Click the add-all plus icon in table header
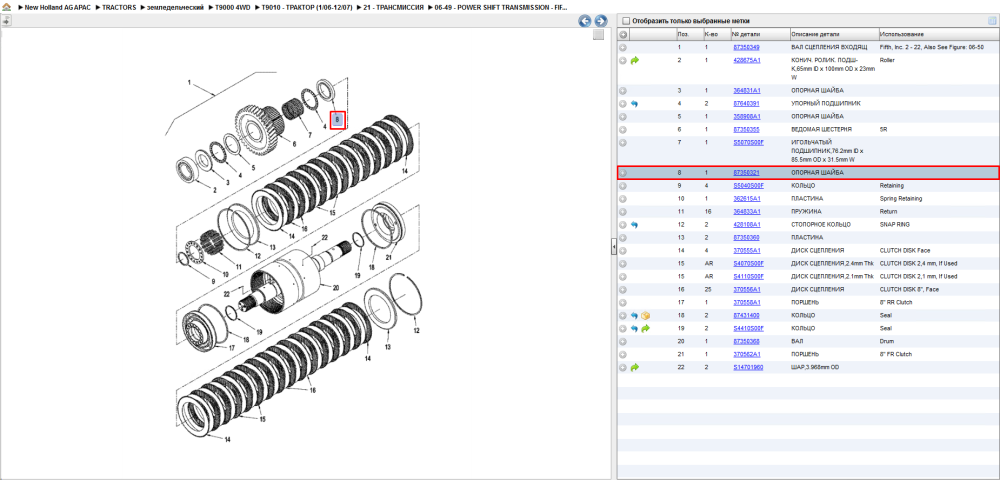1000x480 pixels. coord(623,34)
